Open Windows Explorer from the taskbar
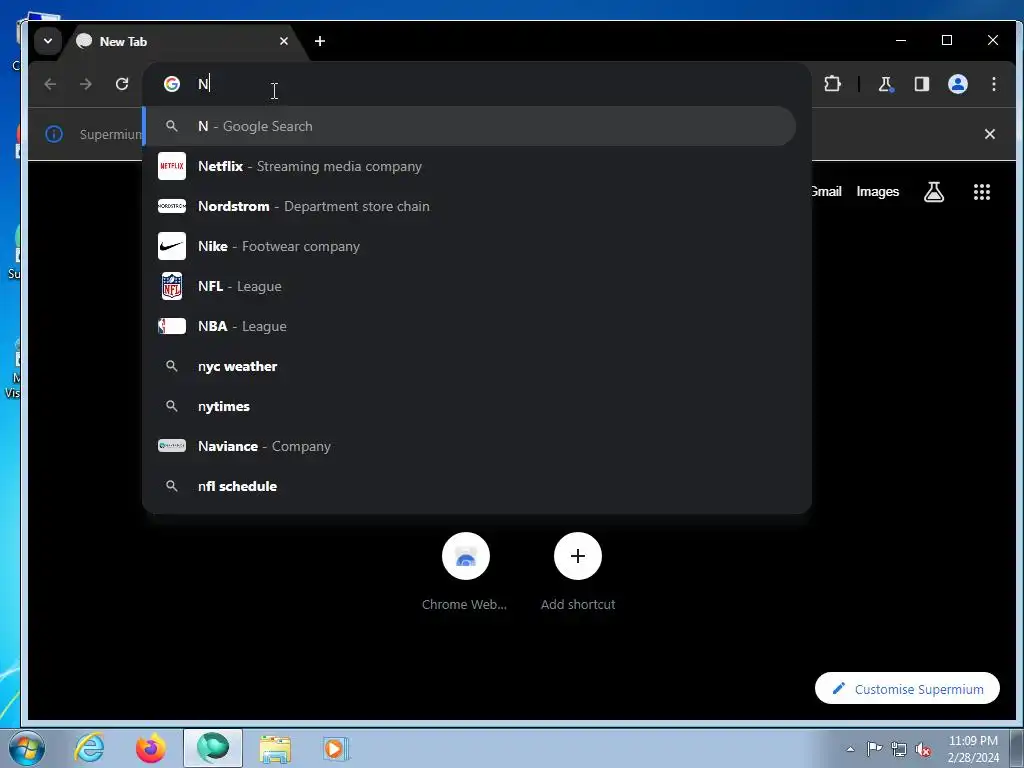1024x768 pixels. [x=275, y=749]
